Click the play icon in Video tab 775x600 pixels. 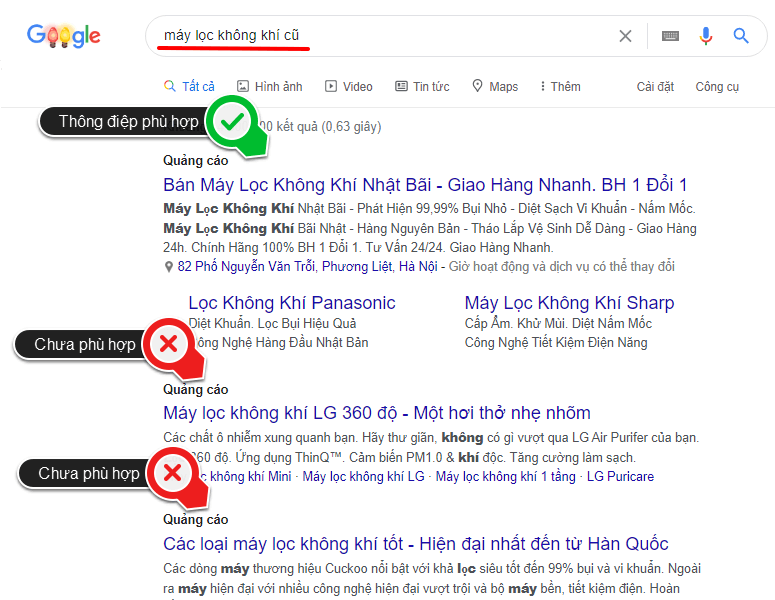331,86
